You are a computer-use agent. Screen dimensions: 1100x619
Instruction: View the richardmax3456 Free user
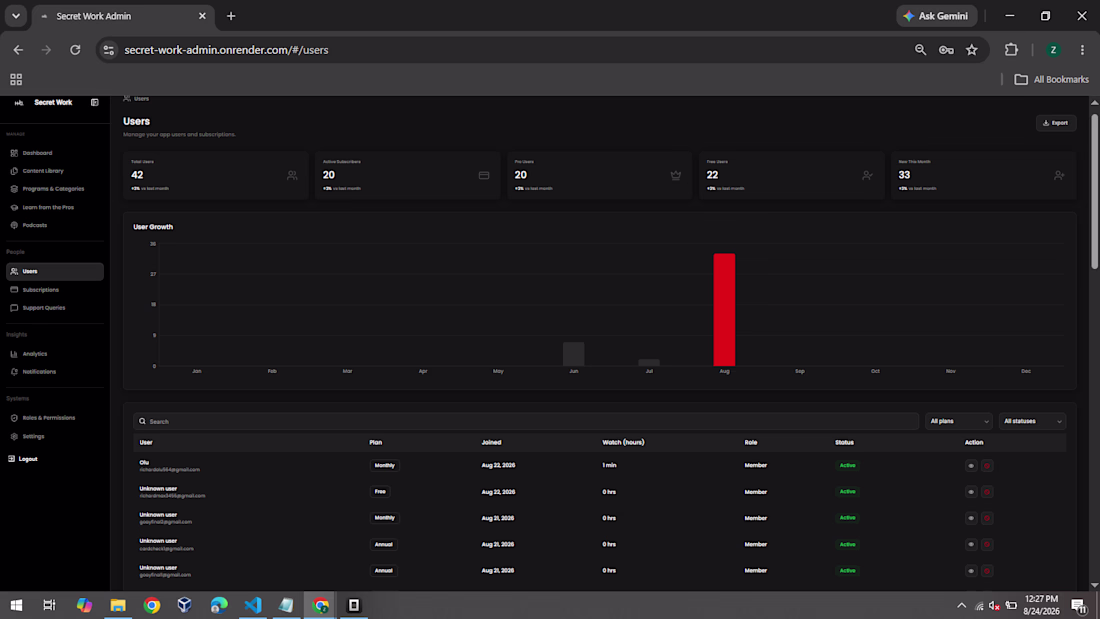click(971, 492)
